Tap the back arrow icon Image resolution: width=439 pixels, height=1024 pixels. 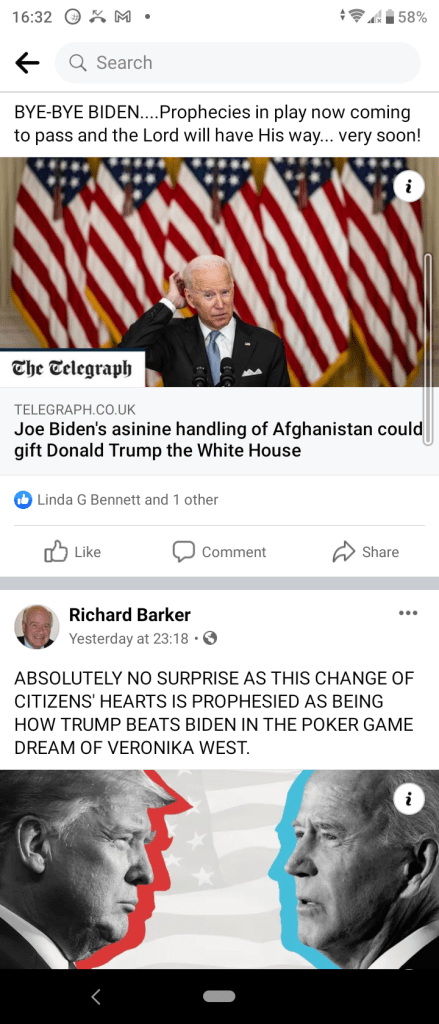pyautogui.click(x=27, y=63)
